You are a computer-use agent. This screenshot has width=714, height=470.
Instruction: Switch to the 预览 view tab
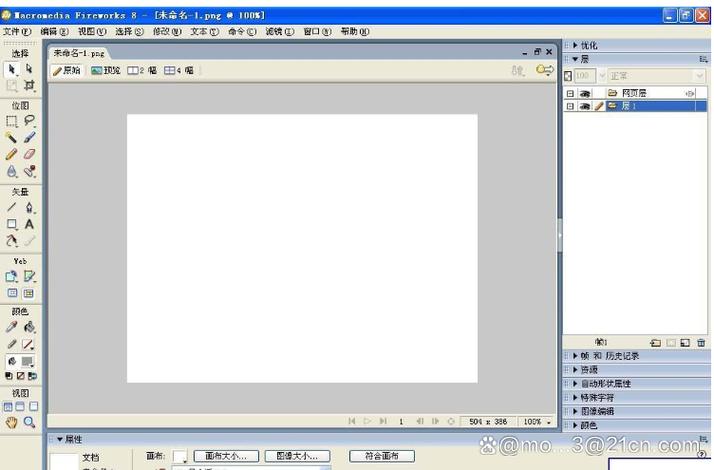[106, 71]
